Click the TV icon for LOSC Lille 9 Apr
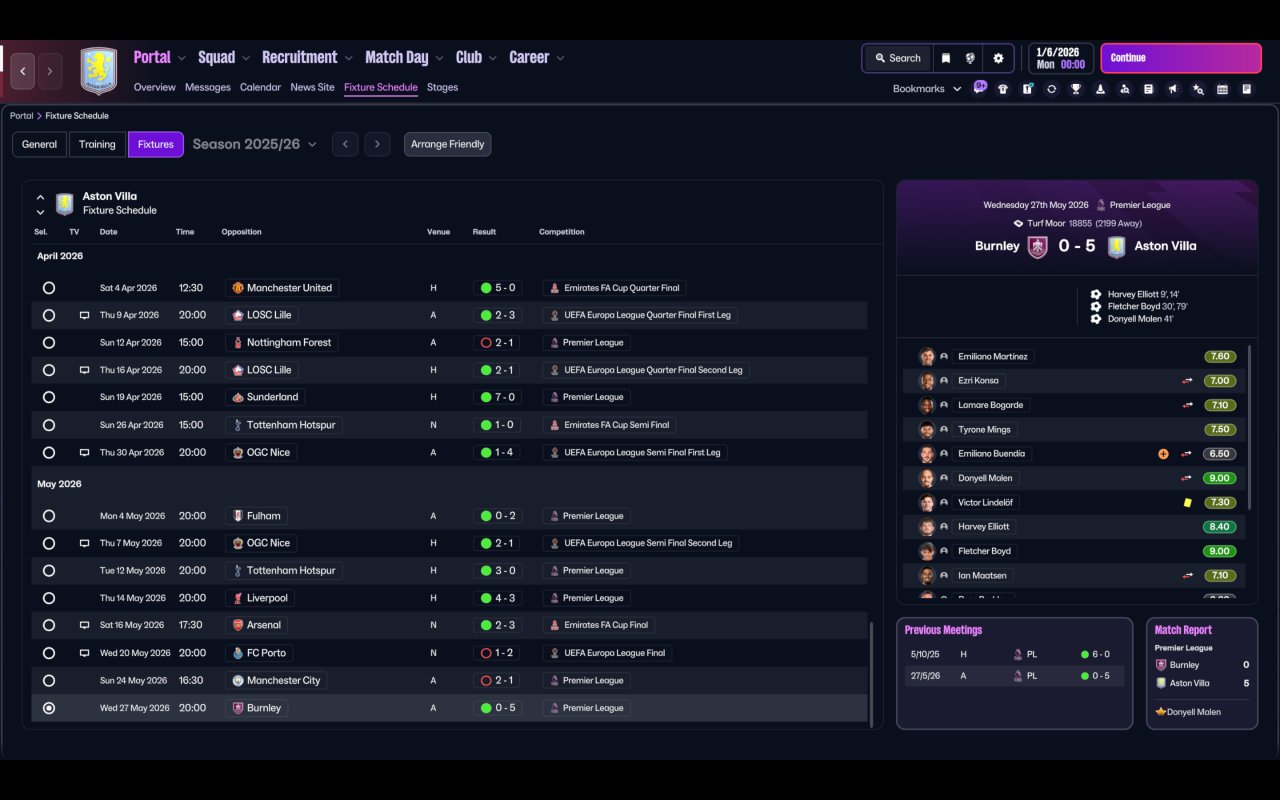Viewport: 1280px width, 800px height. pyautogui.click(x=85, y=315)
